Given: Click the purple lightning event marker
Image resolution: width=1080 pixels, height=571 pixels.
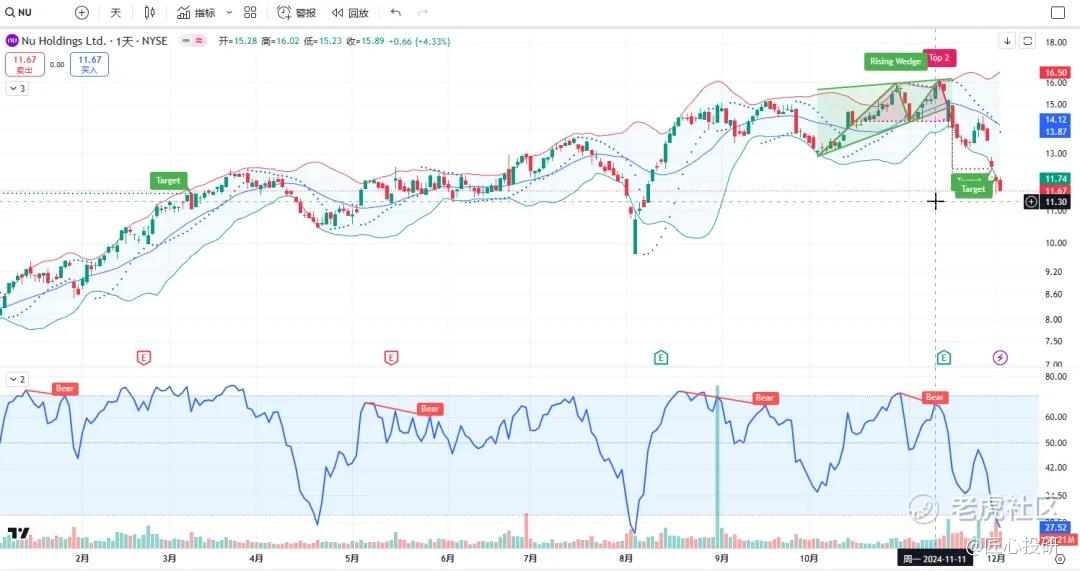Looking at the screenshot, I should coord(999,357).
